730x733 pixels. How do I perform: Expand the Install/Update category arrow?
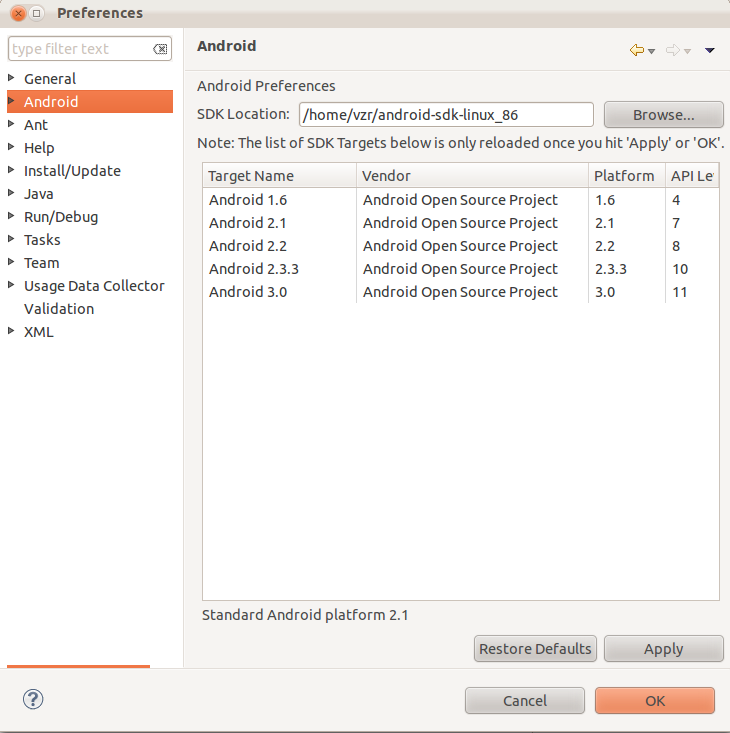pyautogui.click(x=12, y=170)
